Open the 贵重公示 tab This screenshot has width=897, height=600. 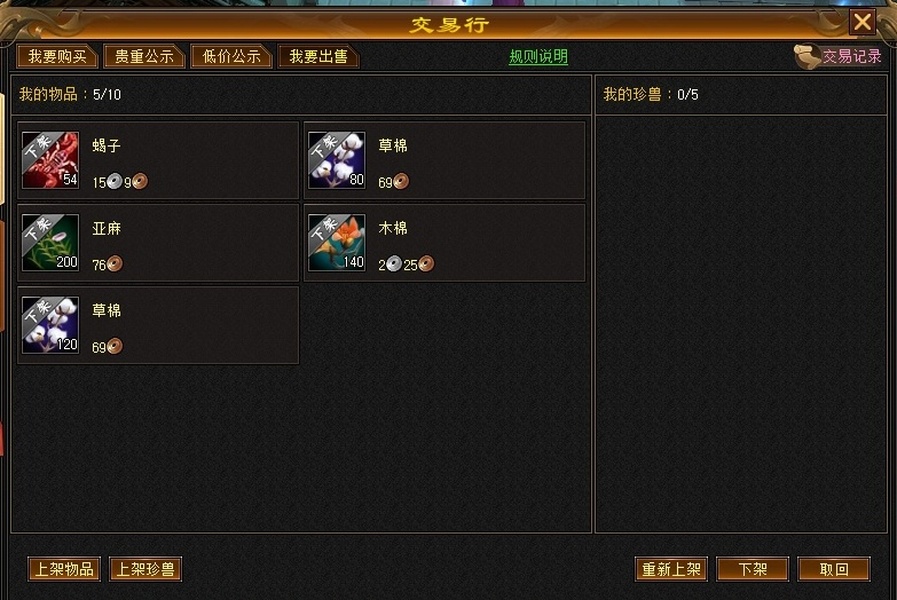click(x=144, y=56)
